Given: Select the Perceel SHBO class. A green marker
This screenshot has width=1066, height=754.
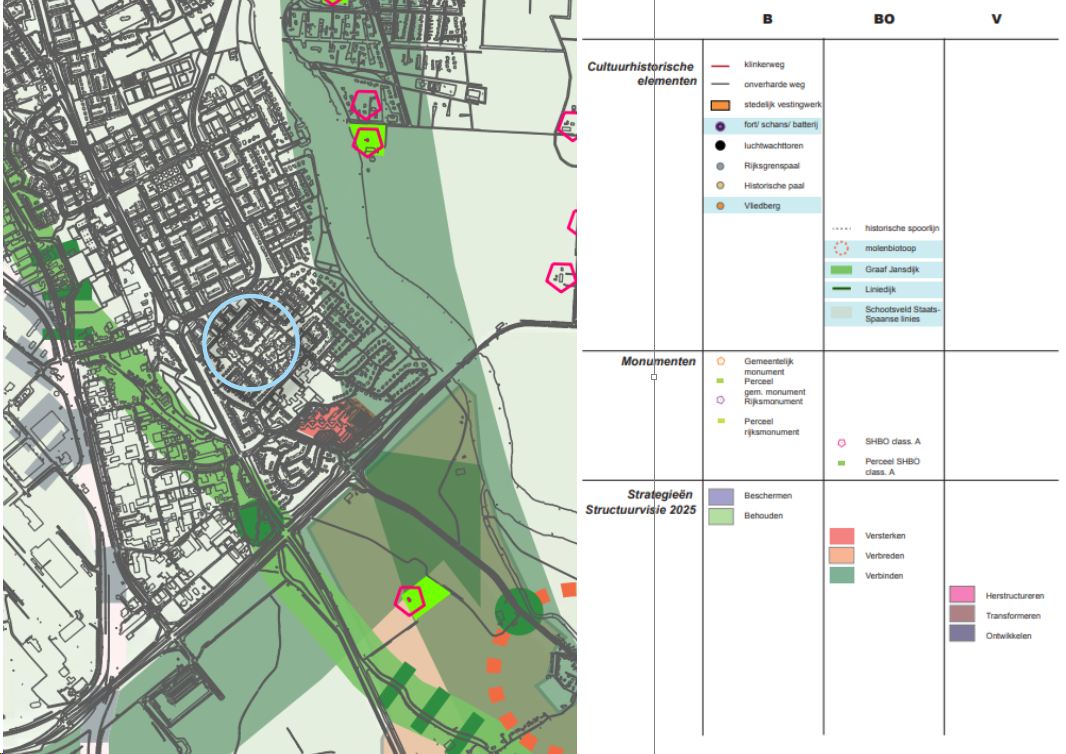Looking at the screenshot, I should coord(842,463).
